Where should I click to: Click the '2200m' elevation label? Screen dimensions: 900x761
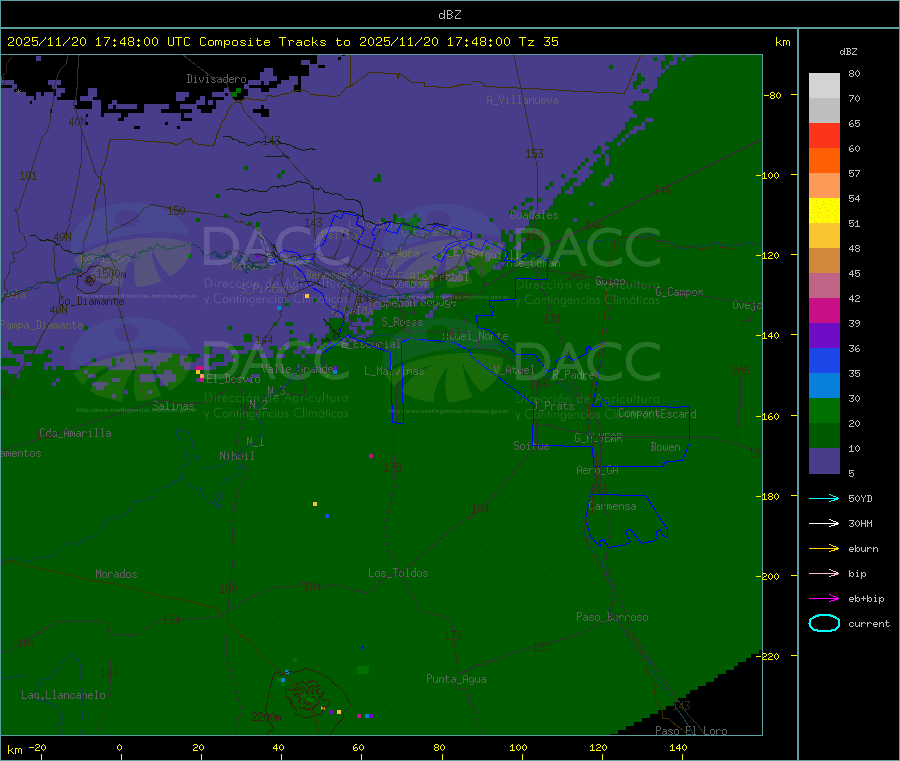(266, 717)
